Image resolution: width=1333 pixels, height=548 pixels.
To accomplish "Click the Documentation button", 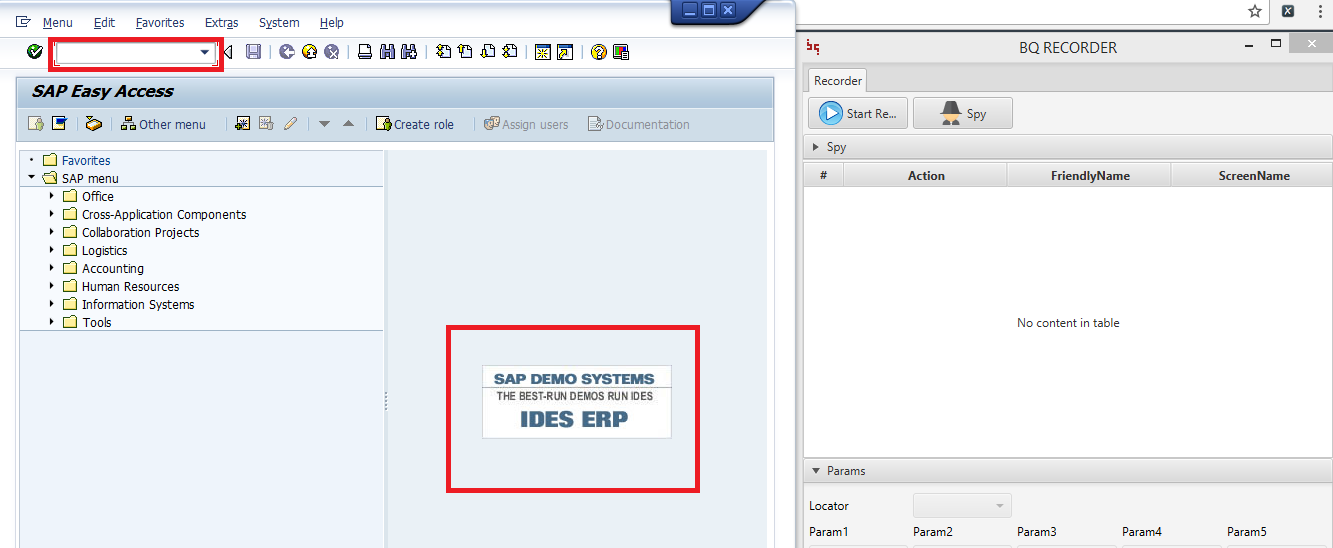I will click(x=639, y=124).
